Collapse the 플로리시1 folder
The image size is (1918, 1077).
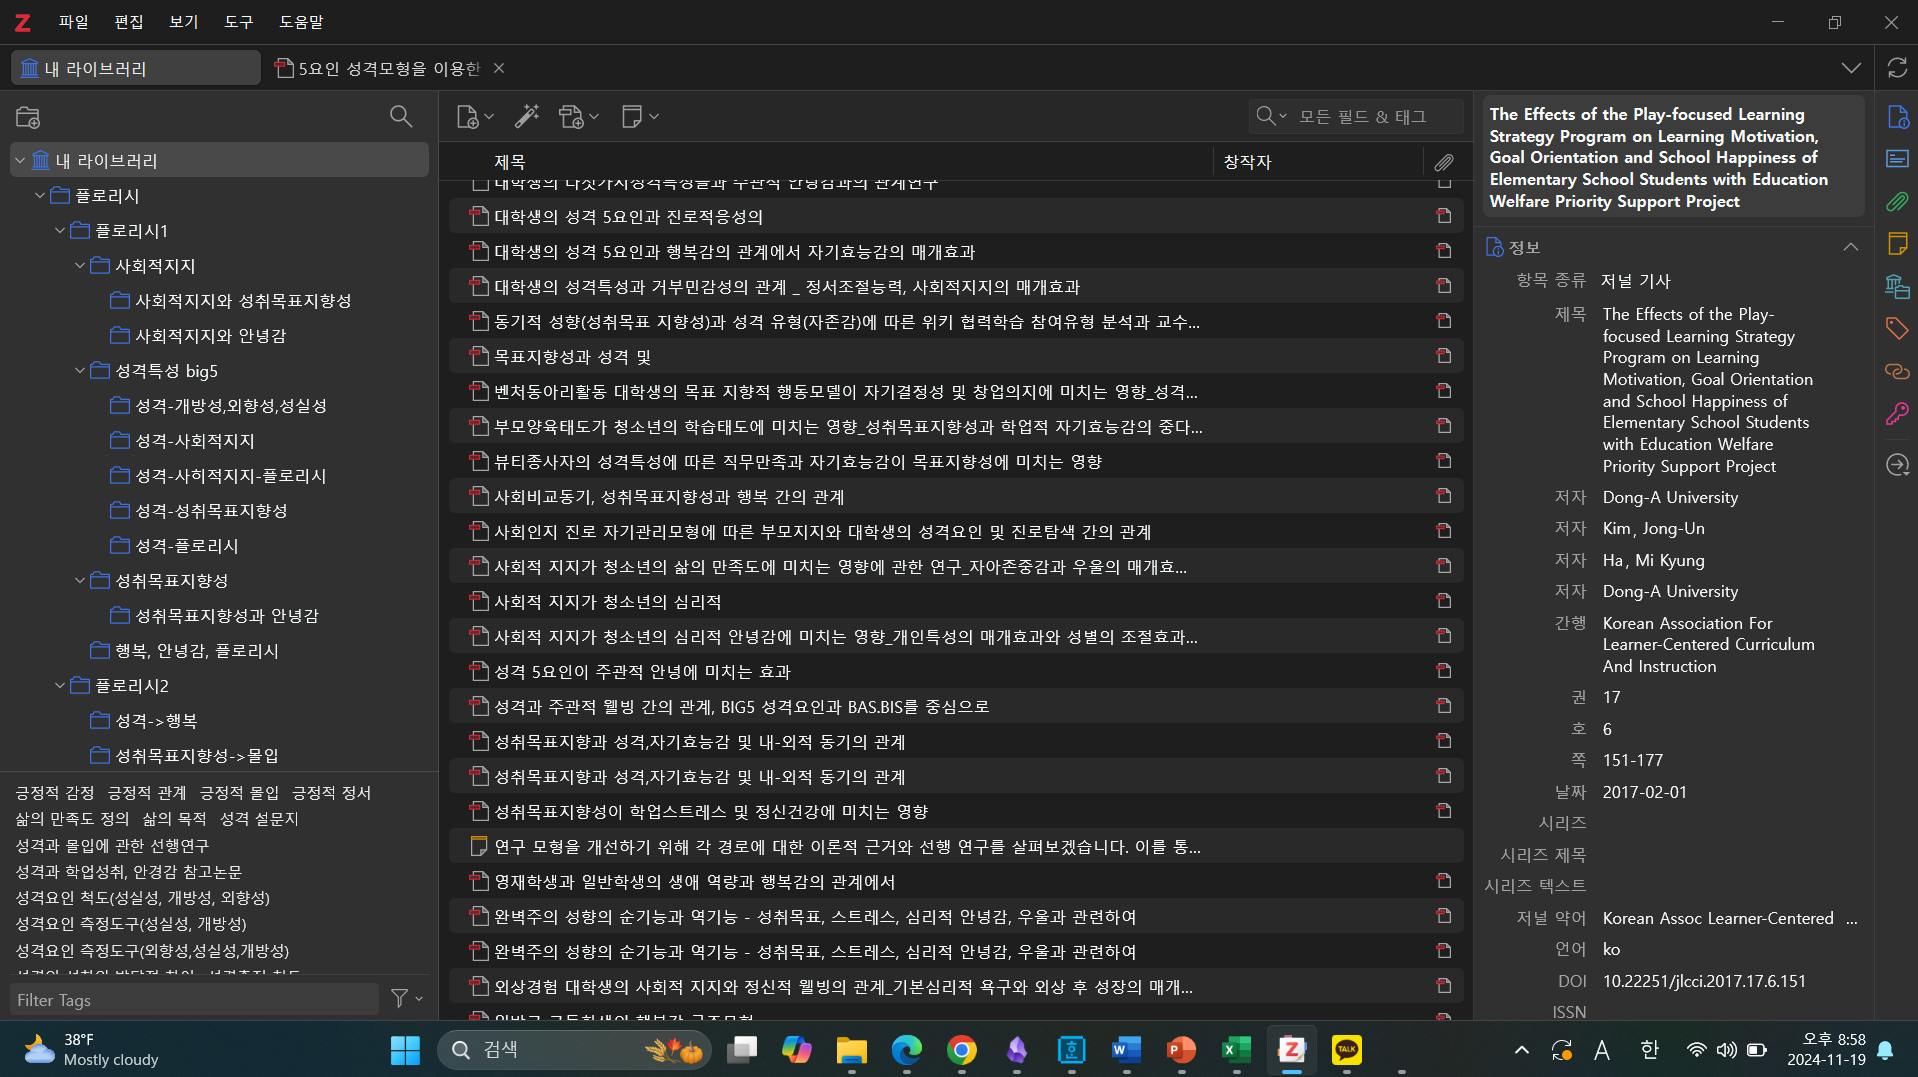[x=60, y=231]
